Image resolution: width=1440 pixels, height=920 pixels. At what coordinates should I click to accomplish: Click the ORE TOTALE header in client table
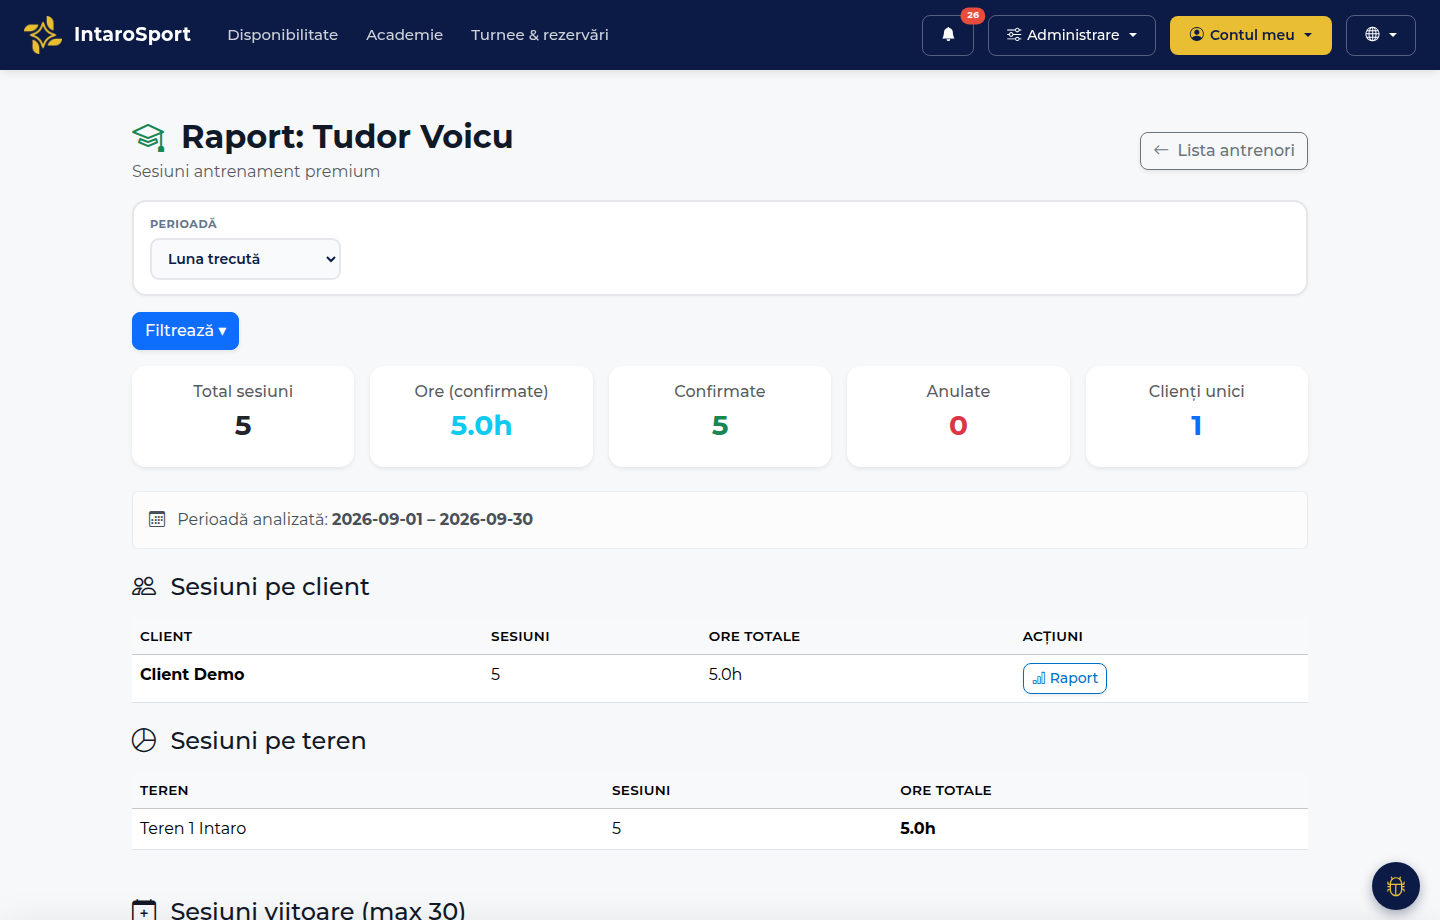(x=754, y=637)
